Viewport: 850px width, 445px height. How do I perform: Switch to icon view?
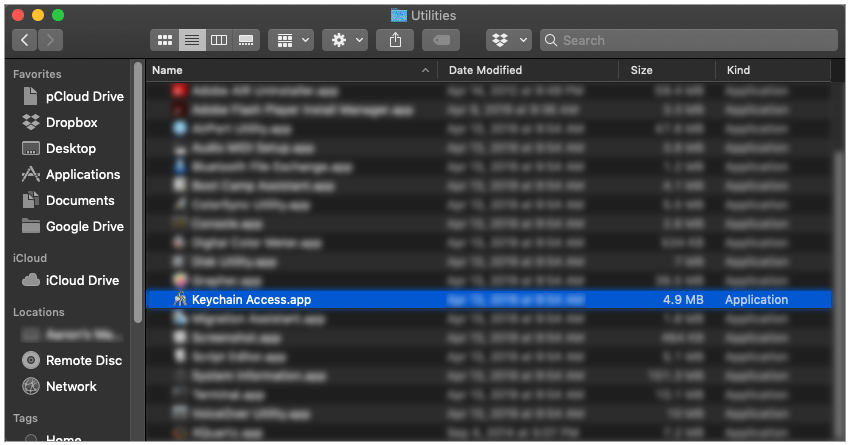pos(165,40)
